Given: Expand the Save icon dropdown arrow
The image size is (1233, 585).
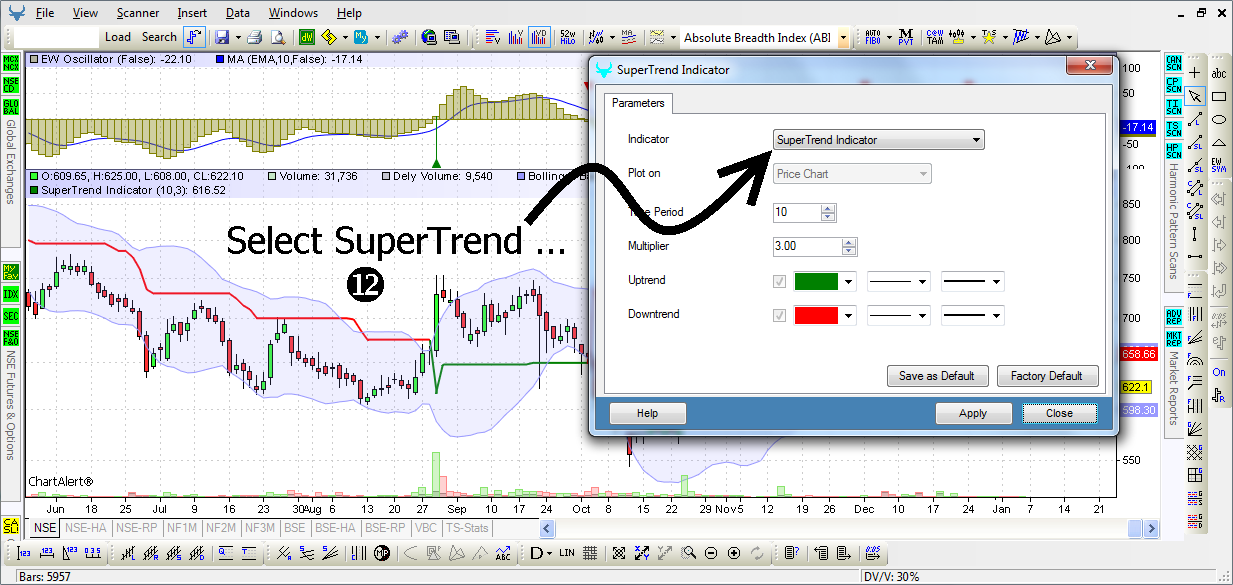Looking at the screenshot, I should [x=237, y=37].
